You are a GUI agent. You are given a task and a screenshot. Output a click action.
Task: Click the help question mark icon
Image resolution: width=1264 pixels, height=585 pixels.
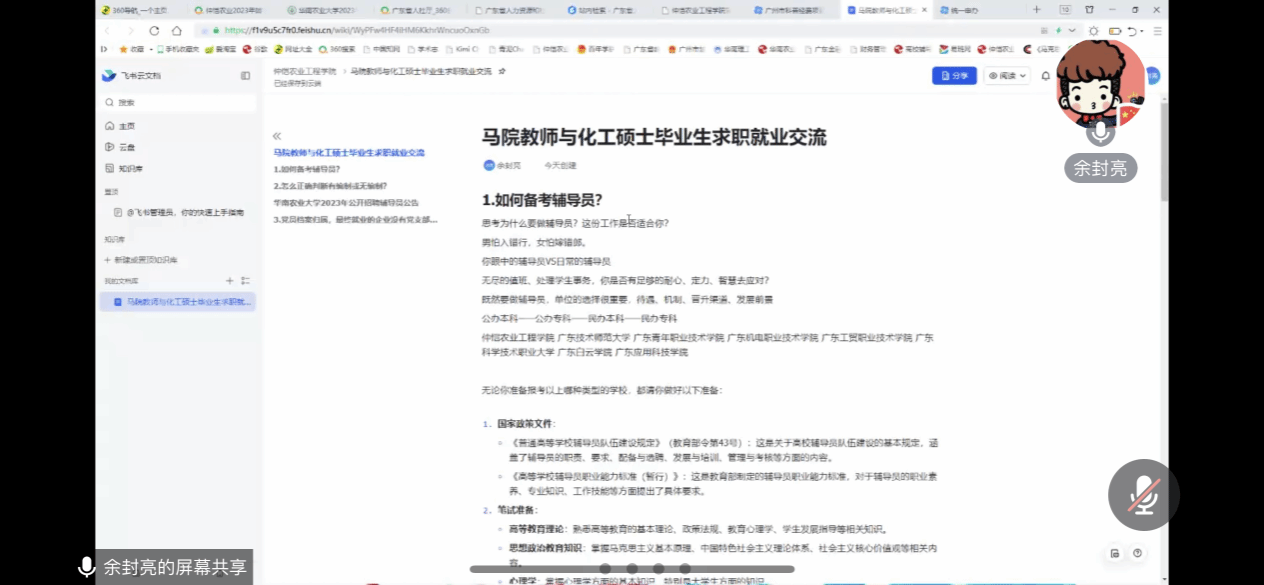coord(1137,553)
